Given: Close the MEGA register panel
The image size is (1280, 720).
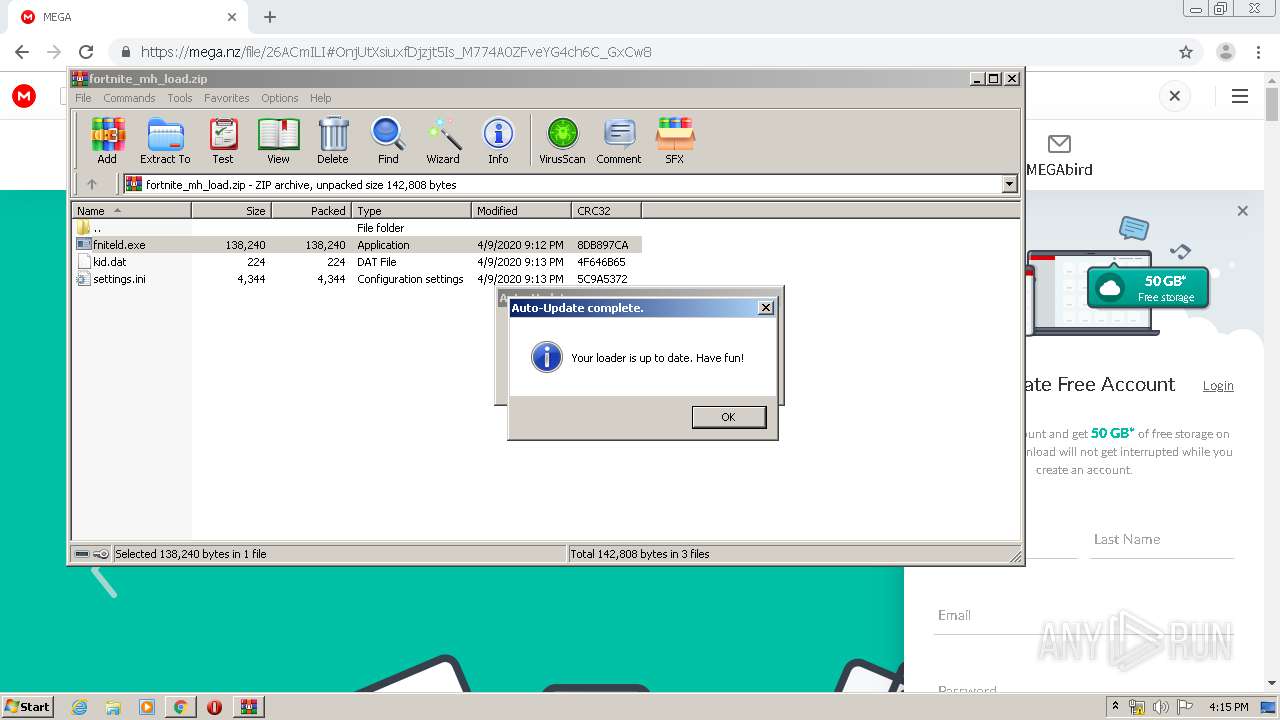Looking at the screenshot, I should [x=1243, y=211].
